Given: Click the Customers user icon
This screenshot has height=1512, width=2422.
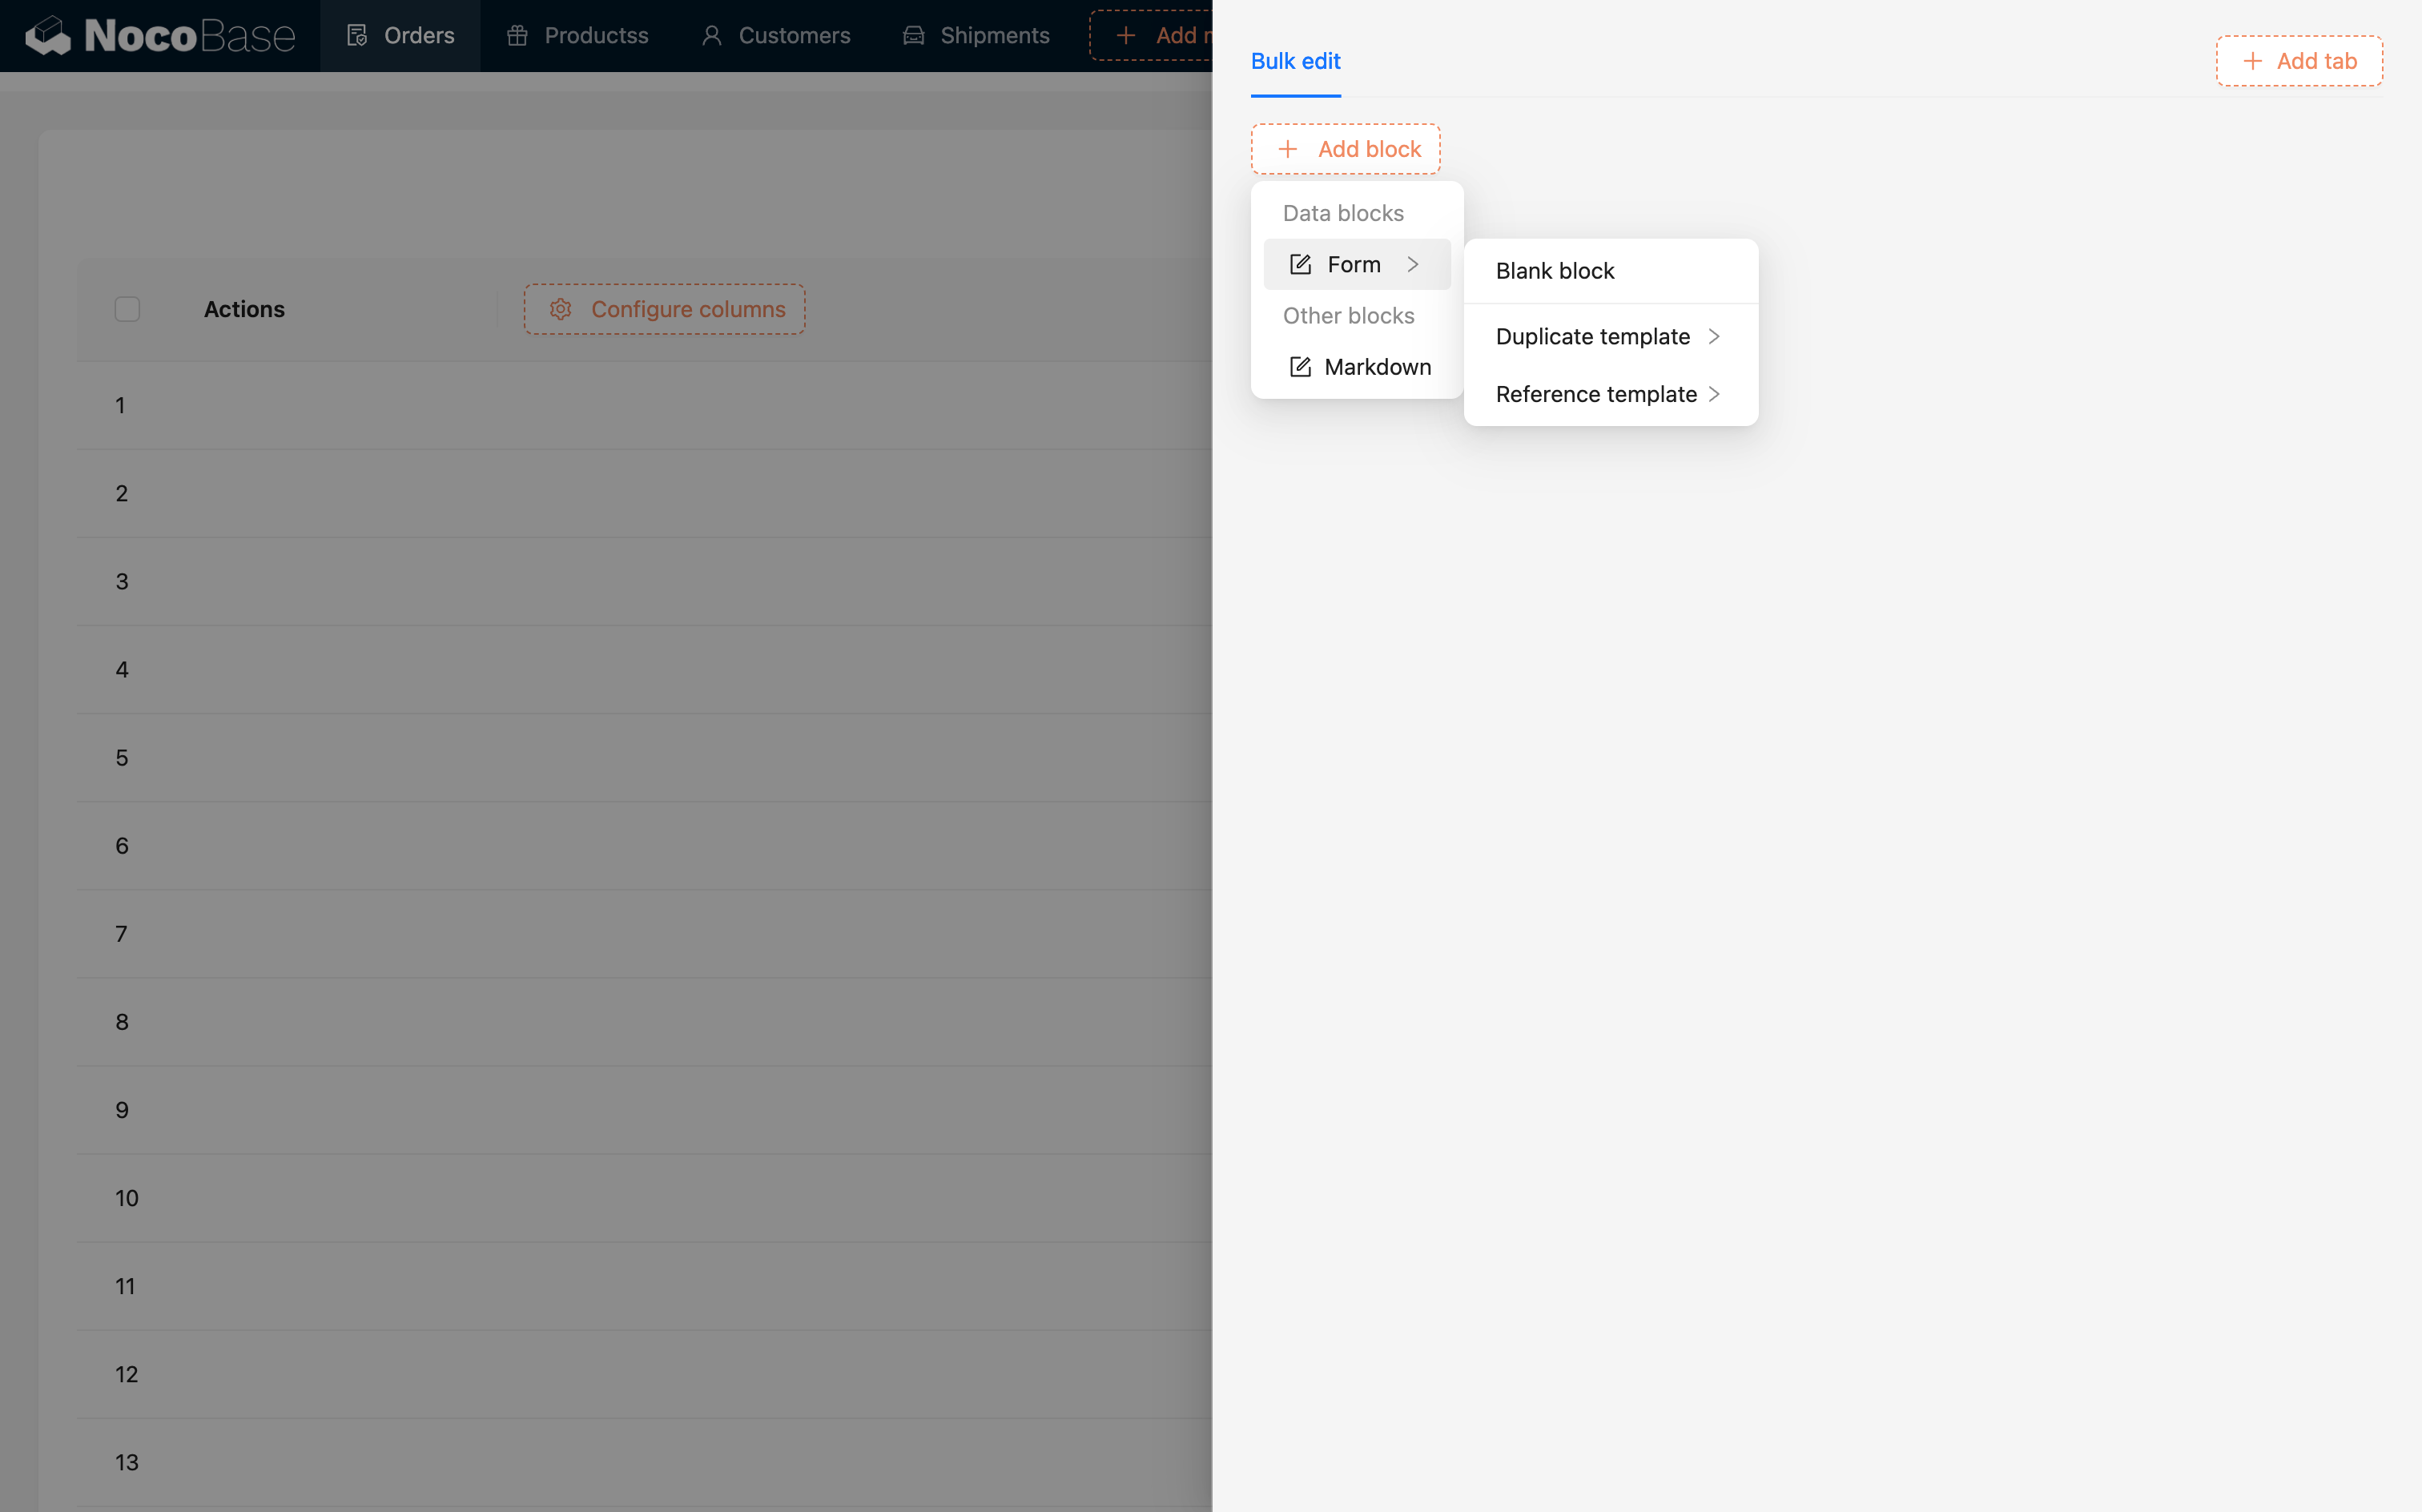Looking at the screenshot, I should point(711,36).
